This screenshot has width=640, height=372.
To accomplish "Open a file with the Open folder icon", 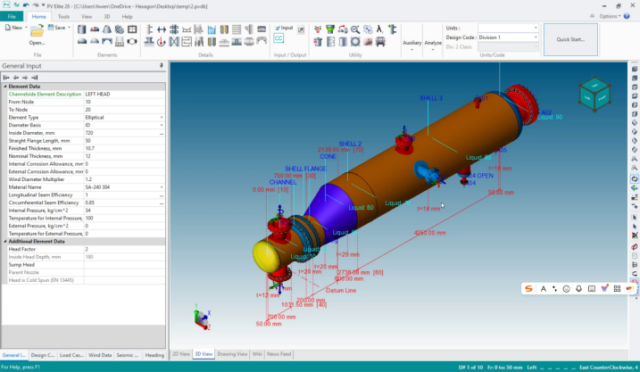I will (37, 31).
